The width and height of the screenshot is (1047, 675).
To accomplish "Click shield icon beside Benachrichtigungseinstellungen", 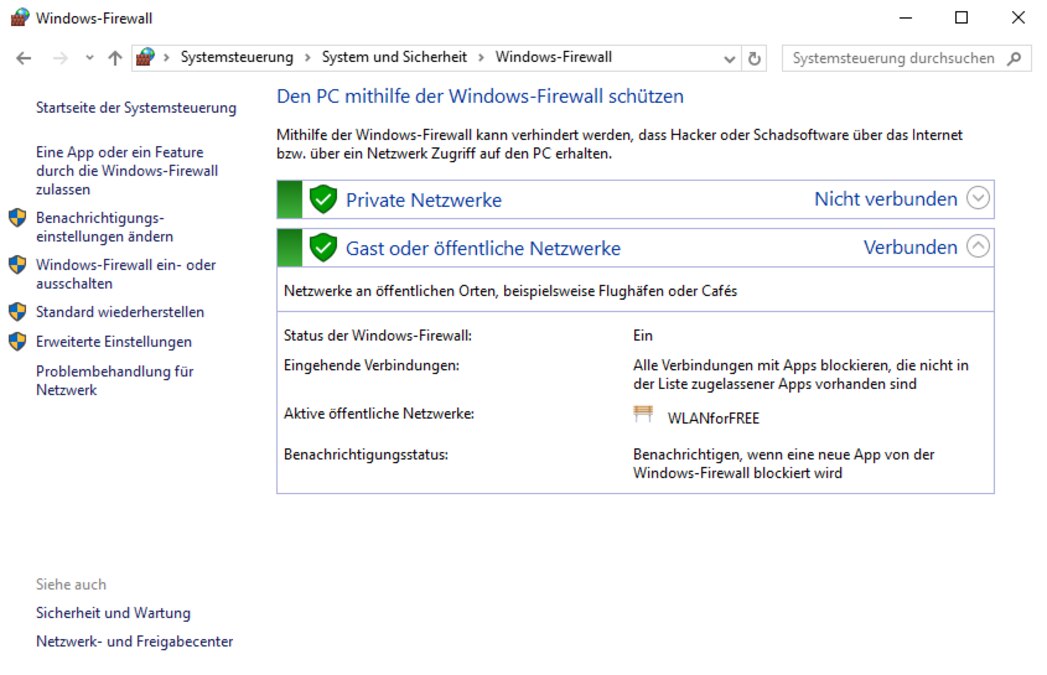I will click(x=17, y=218).
